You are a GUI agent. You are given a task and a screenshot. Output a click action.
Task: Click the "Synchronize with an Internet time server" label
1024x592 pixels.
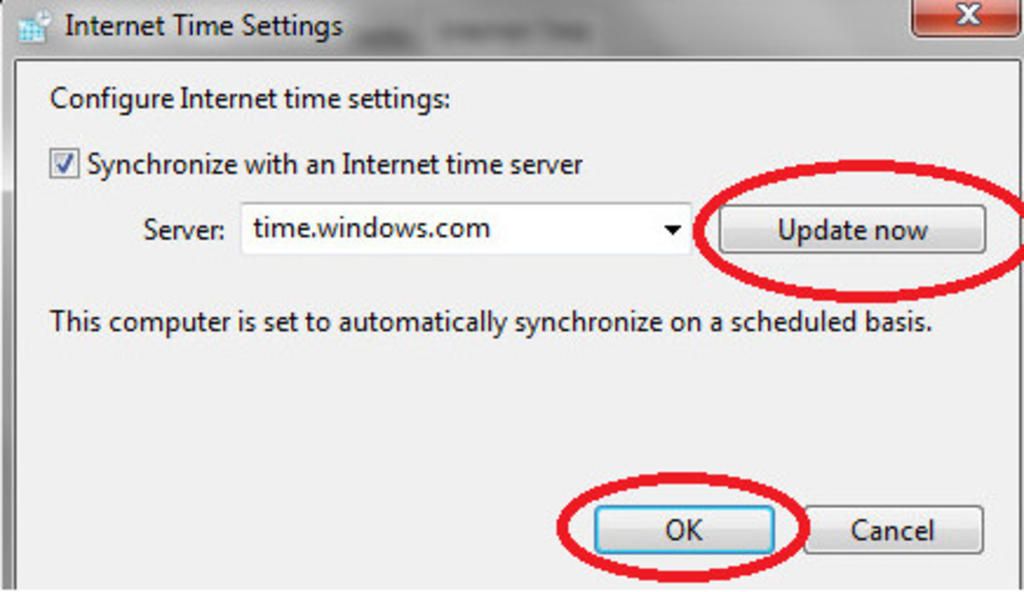[x=334, y=164]
